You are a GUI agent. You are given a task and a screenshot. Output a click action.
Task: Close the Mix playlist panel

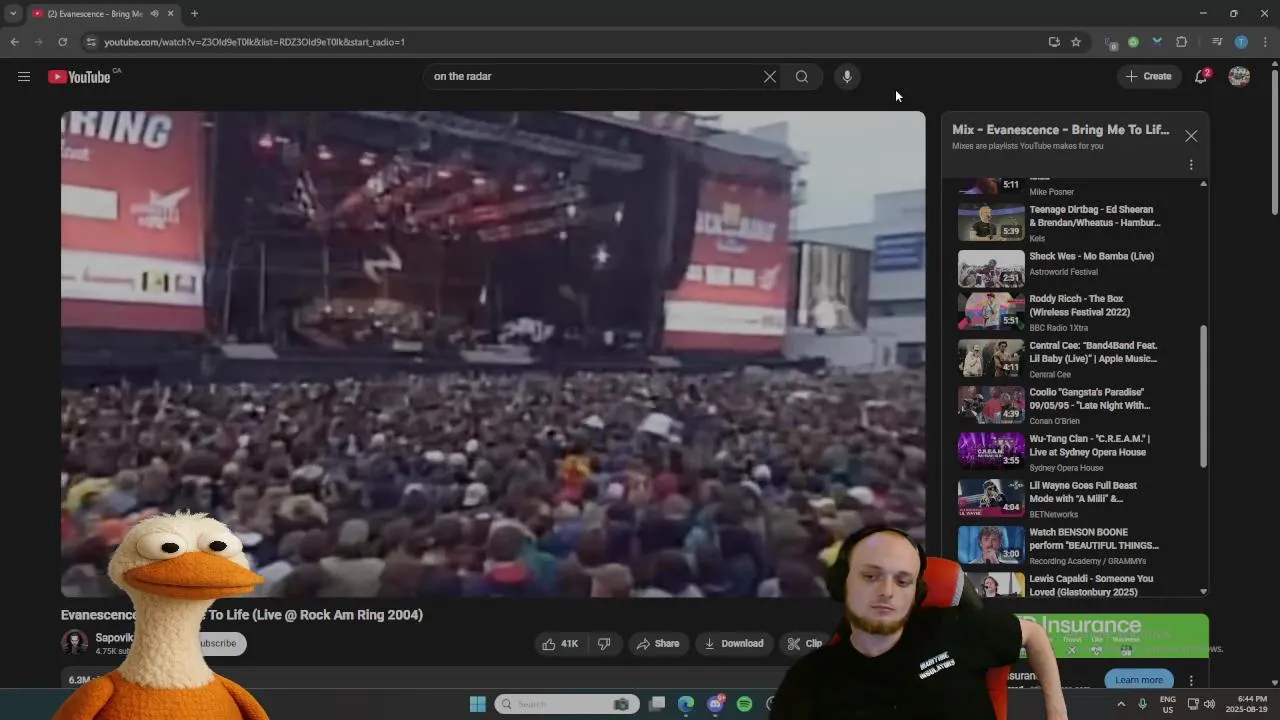click(x=1191, y=136)
